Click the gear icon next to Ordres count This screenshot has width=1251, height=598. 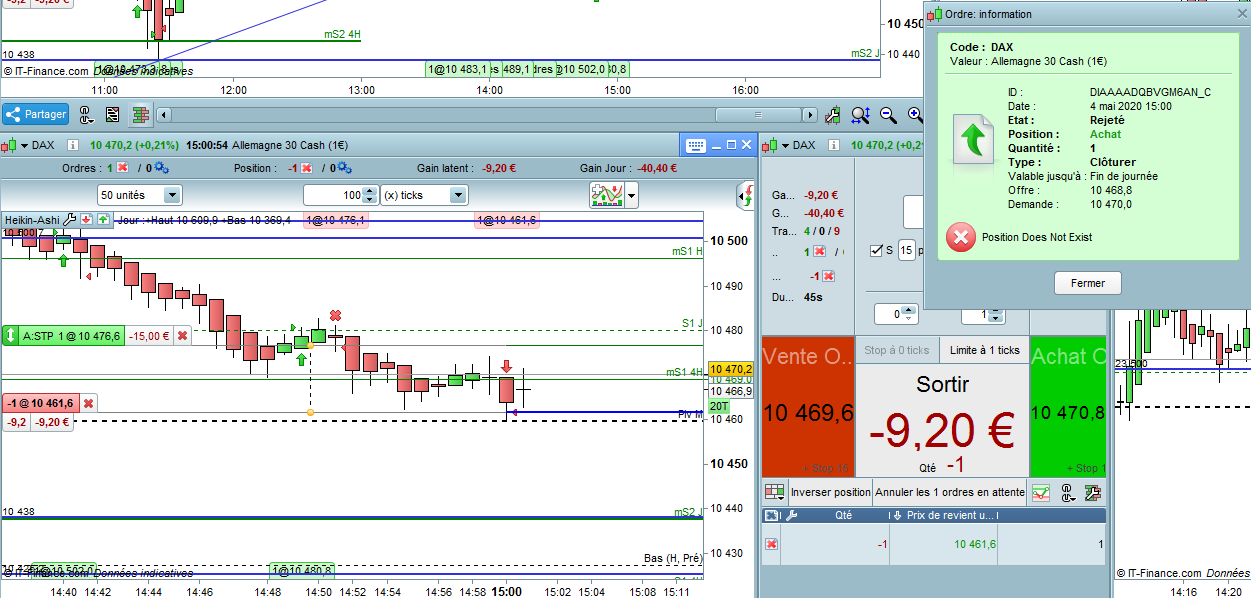click(x=161, y=168)
